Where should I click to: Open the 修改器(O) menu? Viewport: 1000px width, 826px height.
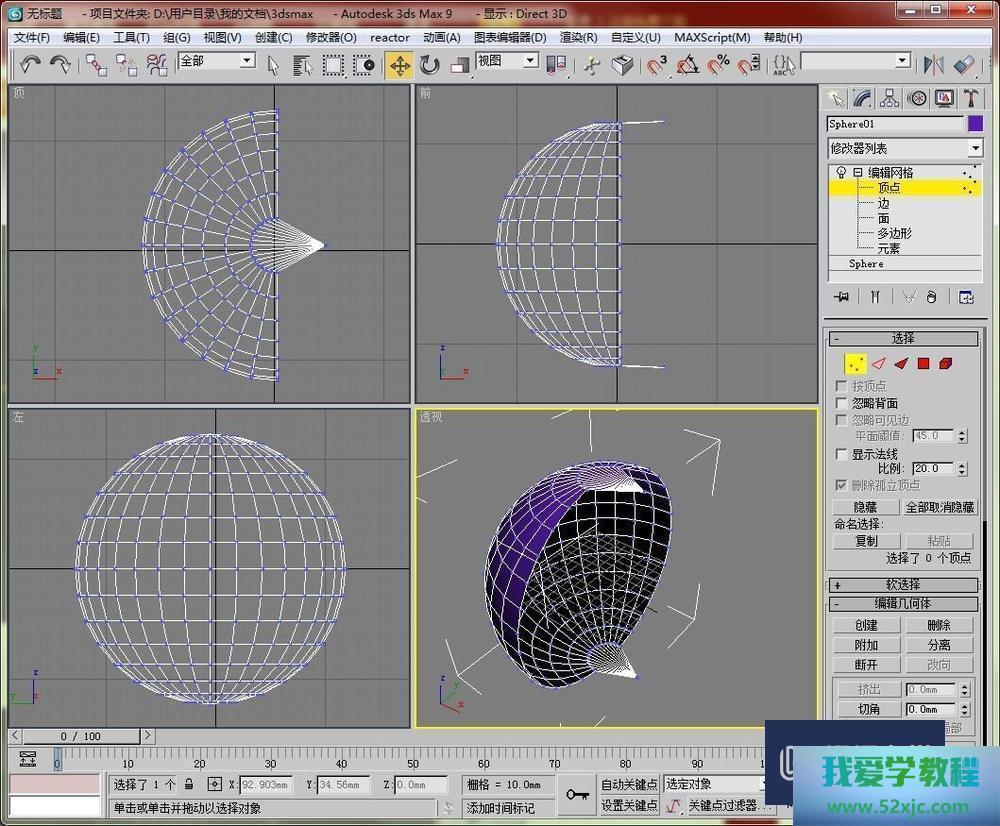point(330,38)
